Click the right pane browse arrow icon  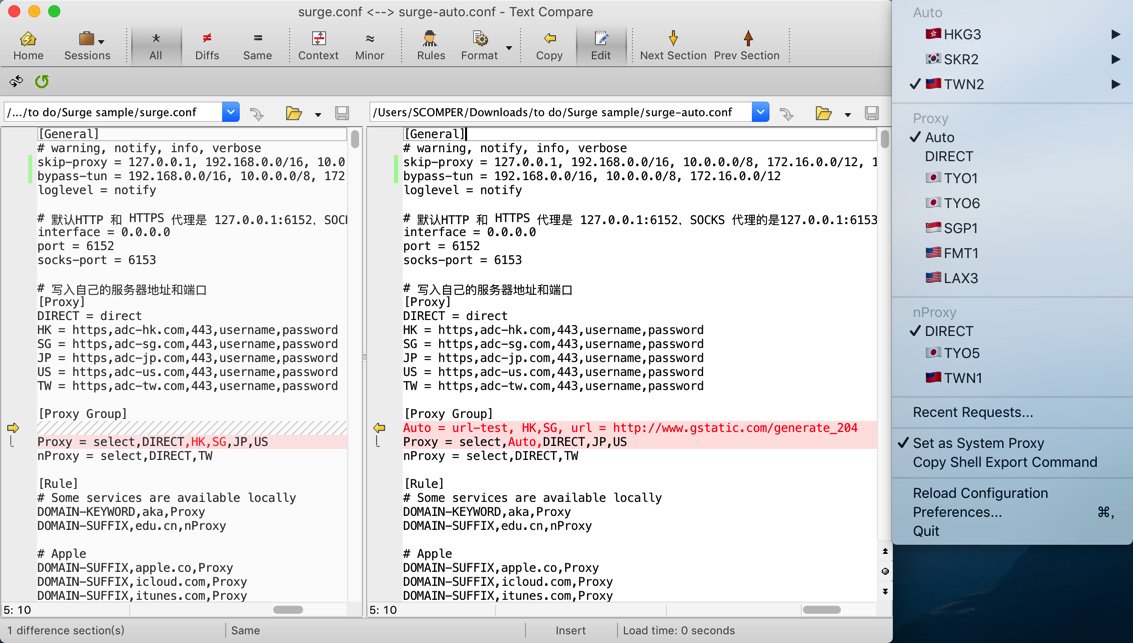click(786, 113)
